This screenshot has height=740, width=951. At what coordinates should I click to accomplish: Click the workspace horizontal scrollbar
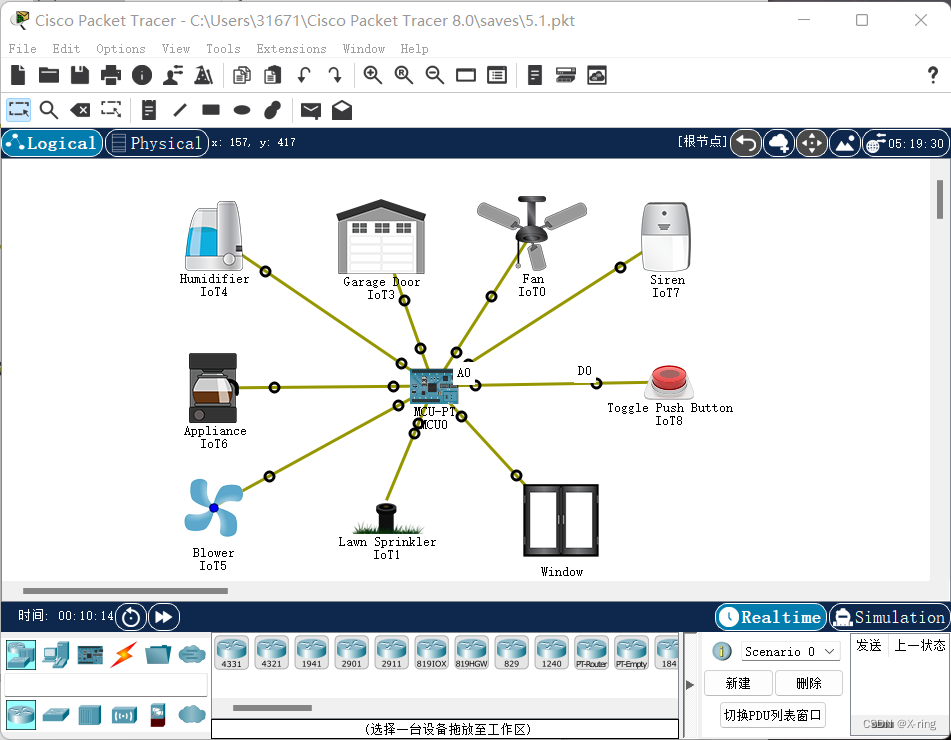(x=126, y=591)
